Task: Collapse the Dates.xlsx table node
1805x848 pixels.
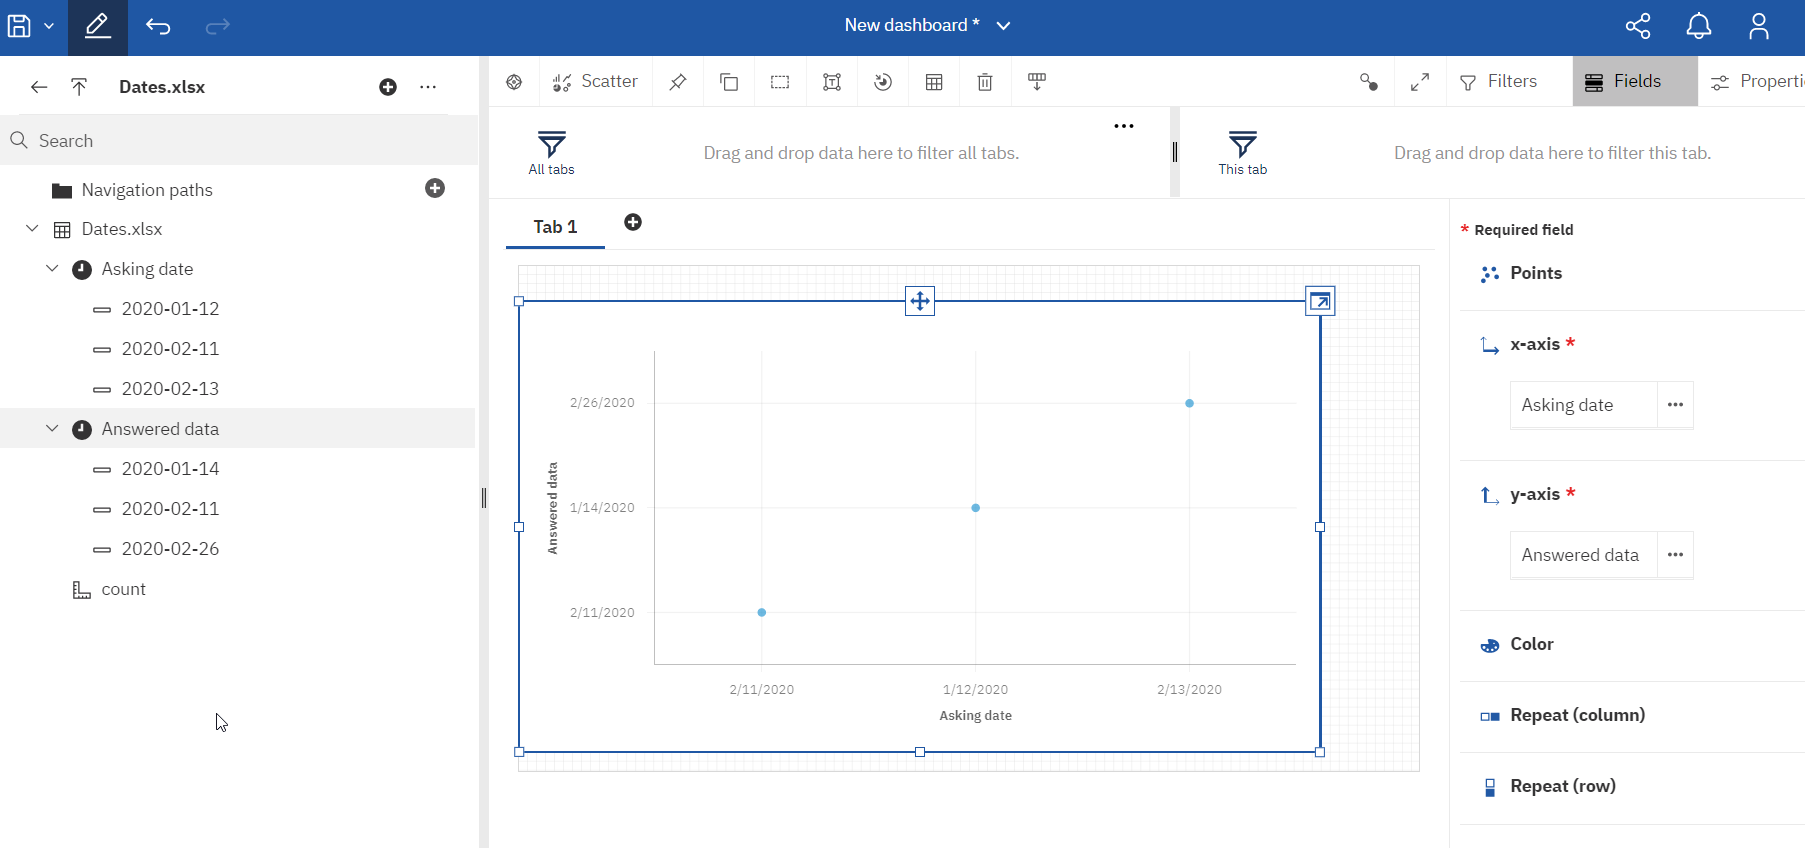Action: (32, 229)
